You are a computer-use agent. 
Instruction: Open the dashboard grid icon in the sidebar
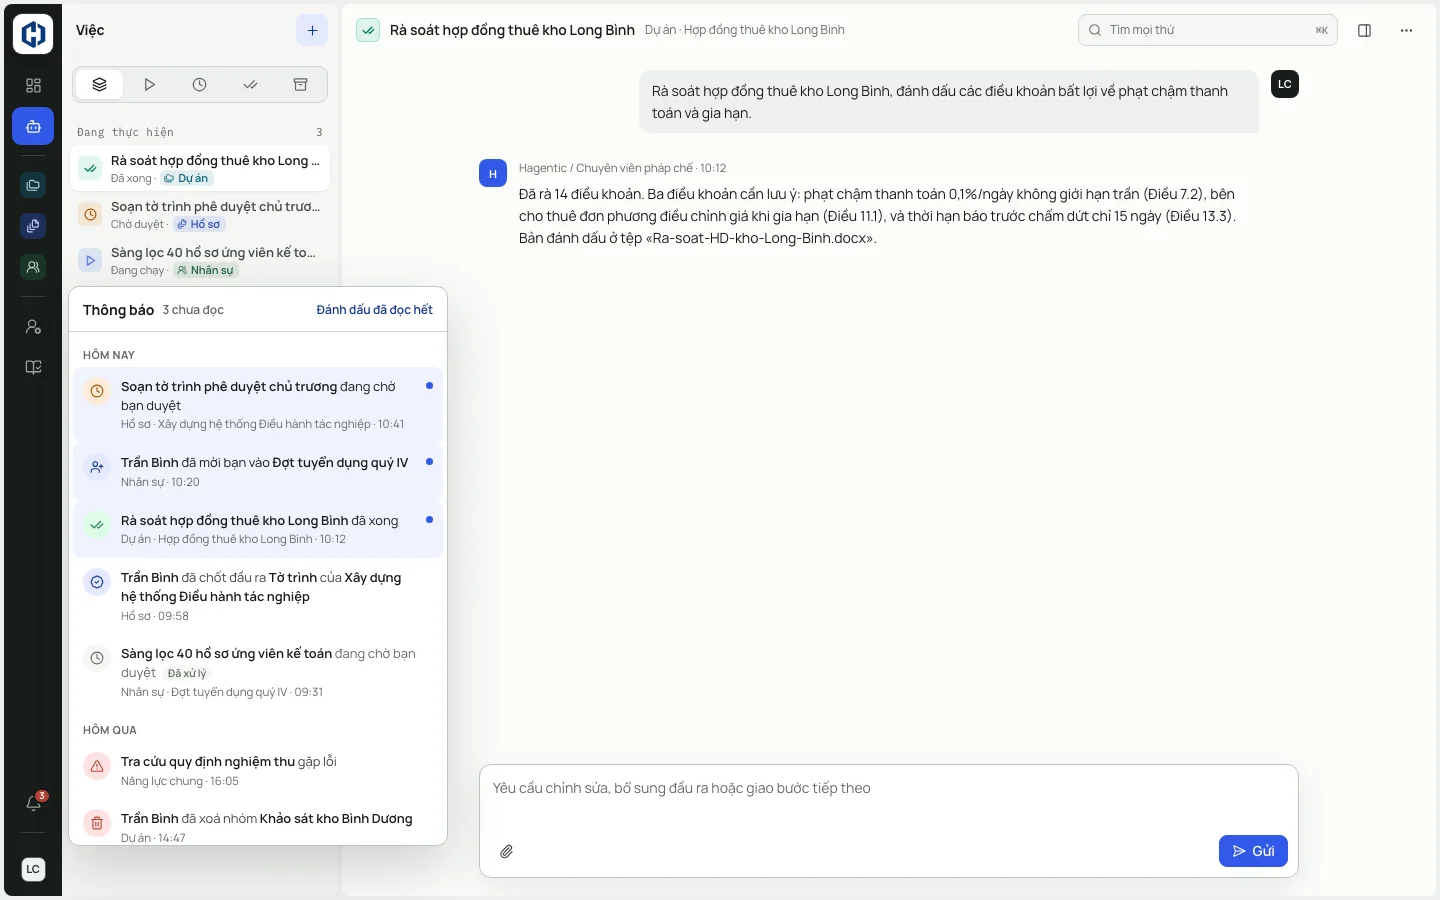click(x=33, y=86)
